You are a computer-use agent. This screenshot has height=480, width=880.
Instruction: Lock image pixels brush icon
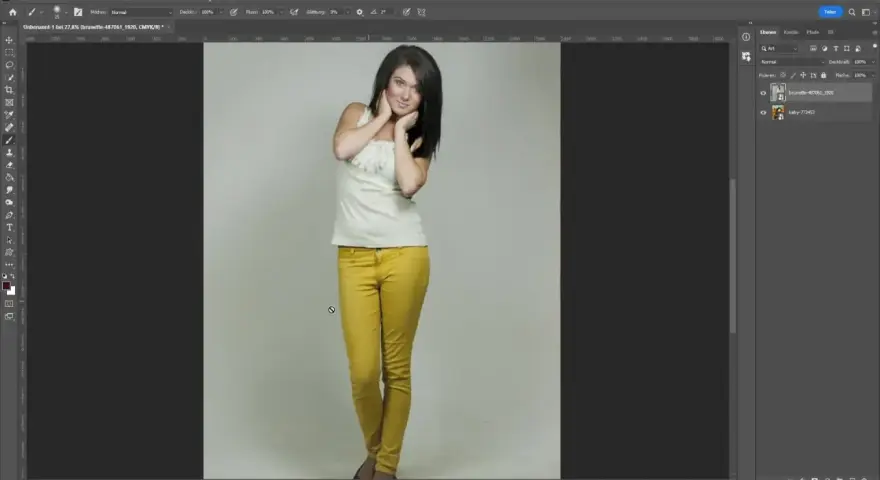click(793, 75)
